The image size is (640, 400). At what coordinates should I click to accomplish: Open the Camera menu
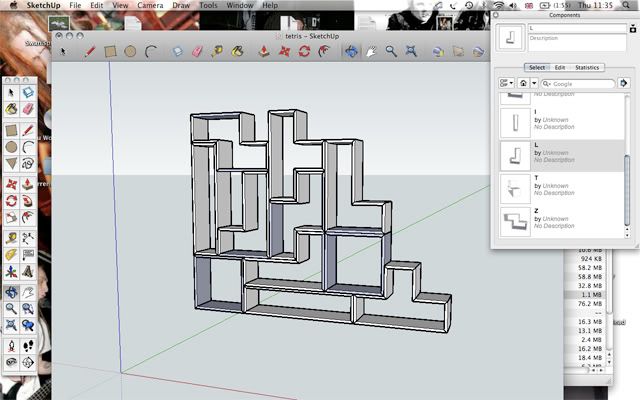150,5
